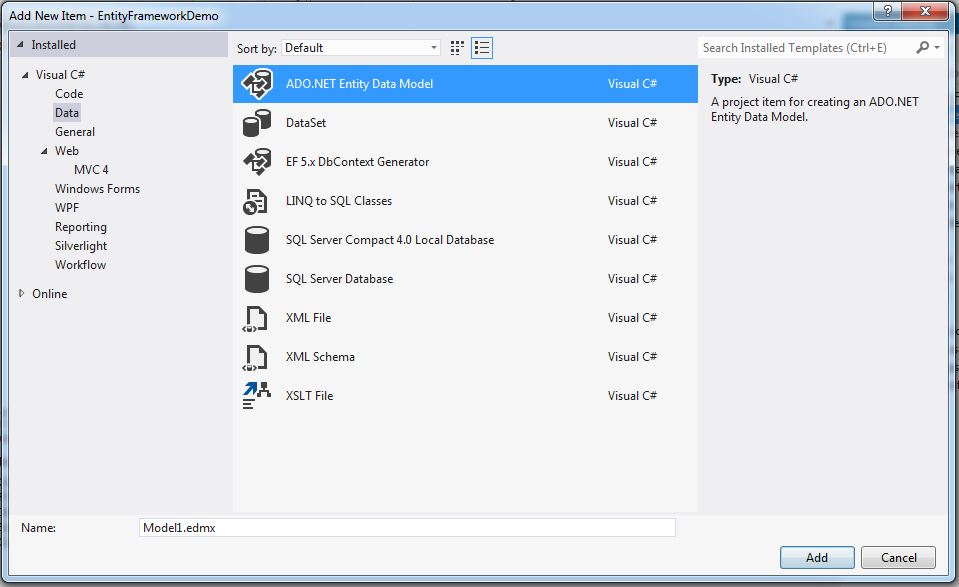Viewport: 959px width, 587px height.
Task: Expand the Online category
Action: [x=22, y=294]
